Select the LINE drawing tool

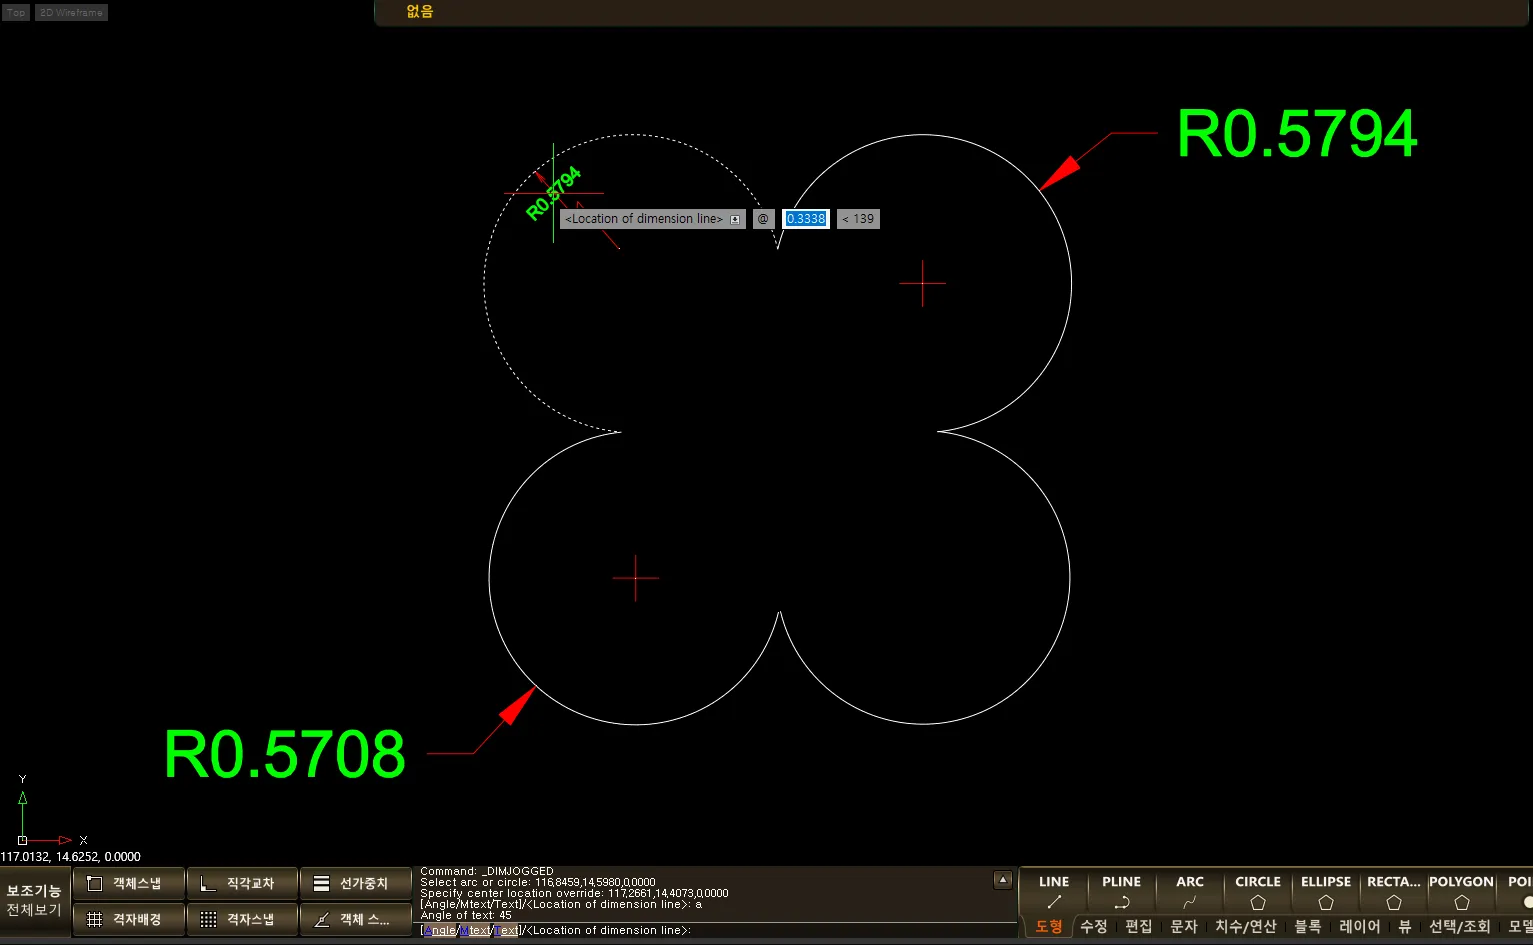pyautogui.click(x=1053, y=891)
